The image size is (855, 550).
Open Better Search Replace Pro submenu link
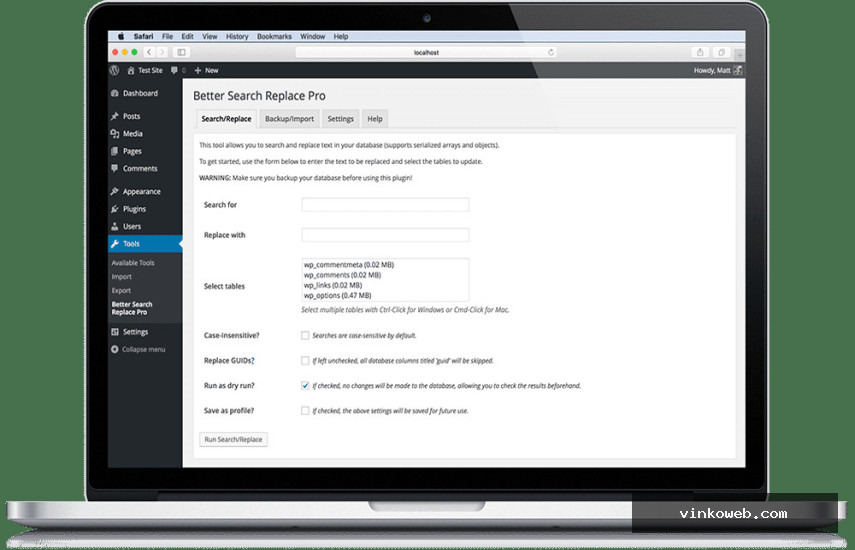click(x=132, y=309)
